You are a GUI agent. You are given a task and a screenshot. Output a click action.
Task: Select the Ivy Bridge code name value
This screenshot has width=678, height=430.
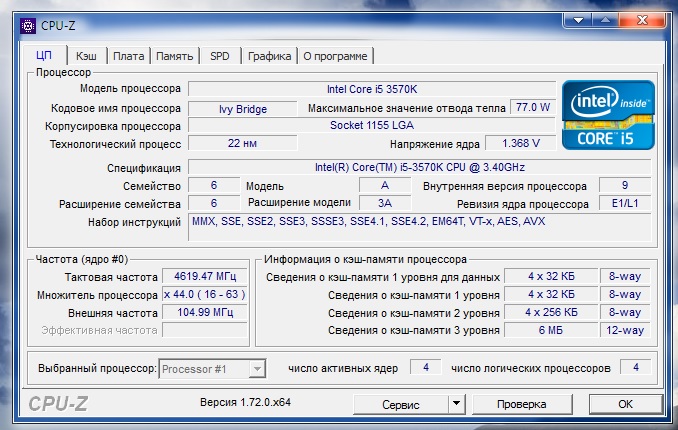(243, 109)
